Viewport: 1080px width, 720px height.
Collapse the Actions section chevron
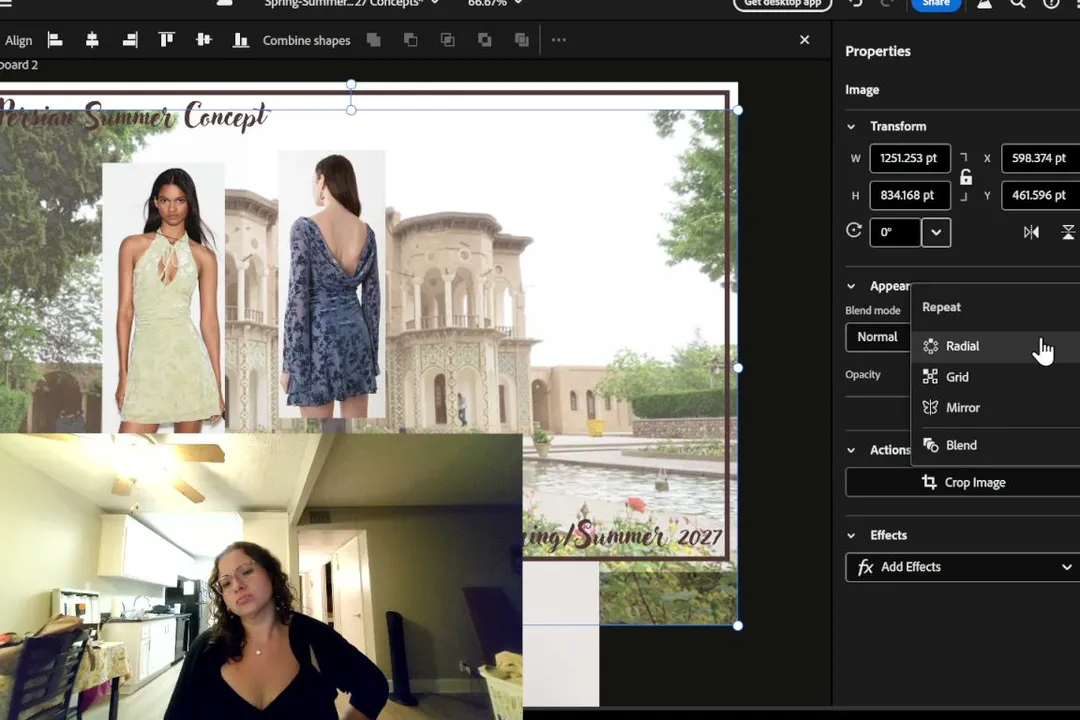[851, 451]
